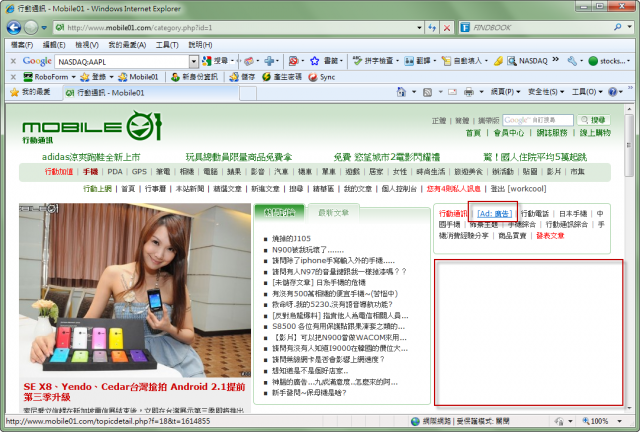Open Google toolbar wrench settings
The width and height of the screenshot is (640, 432).
[x=572, y=61]
